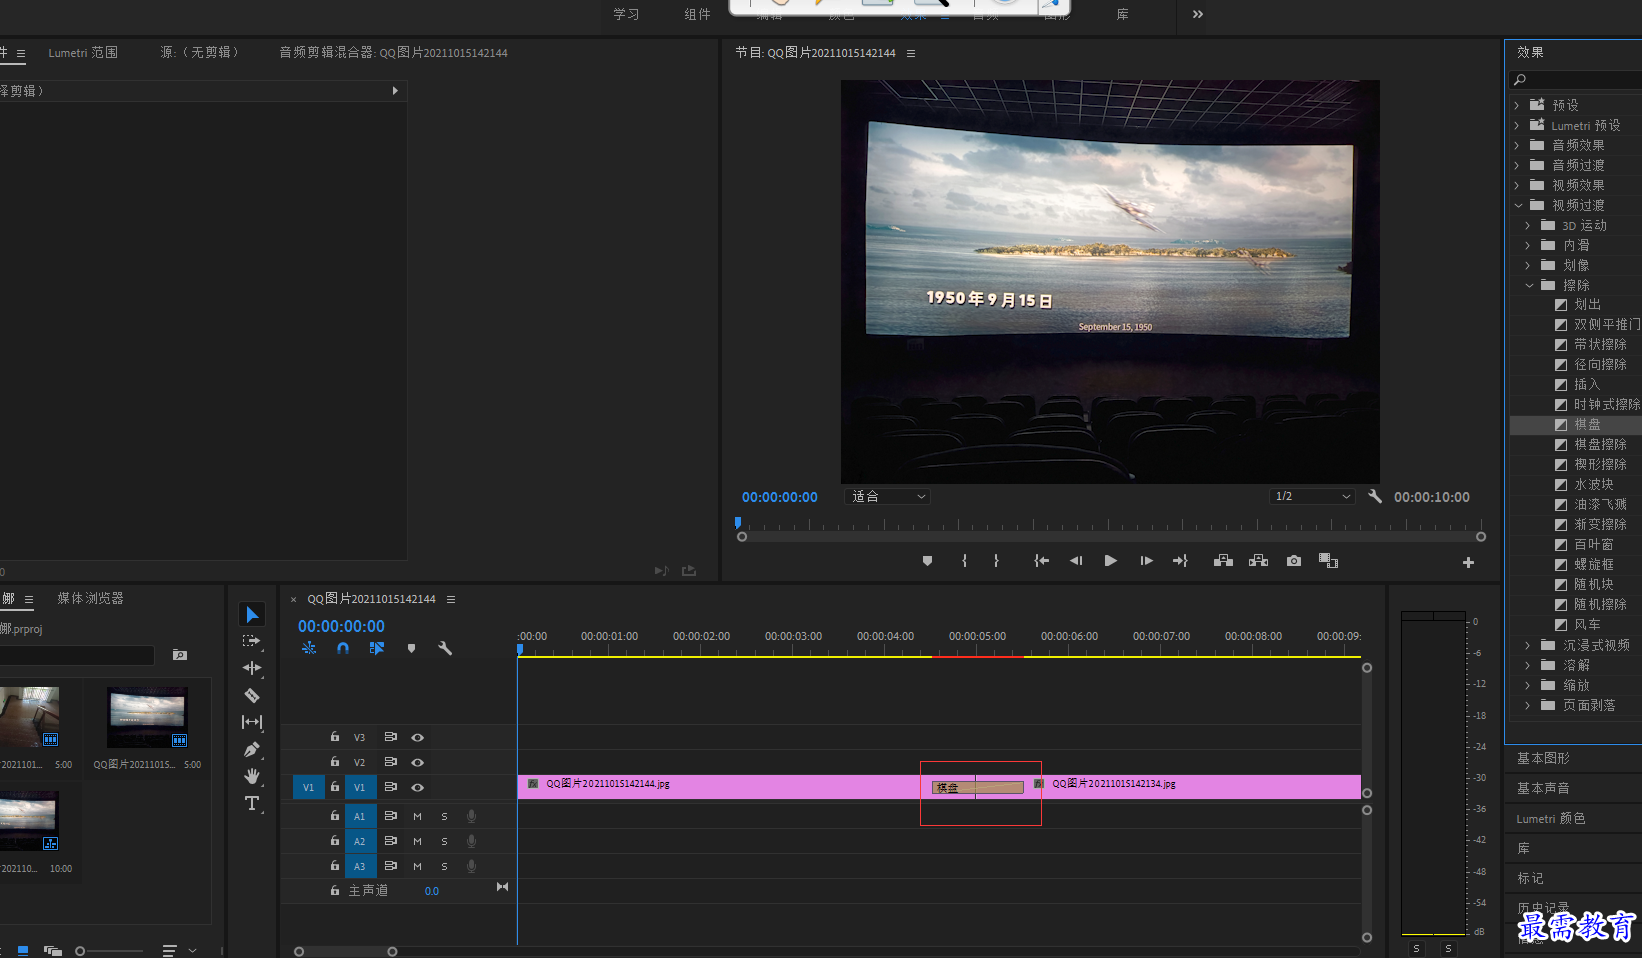The height and width of the screenshot is (958, 1642).
Task: Expand the 音频效果 folder
Action: point(1516,145)
